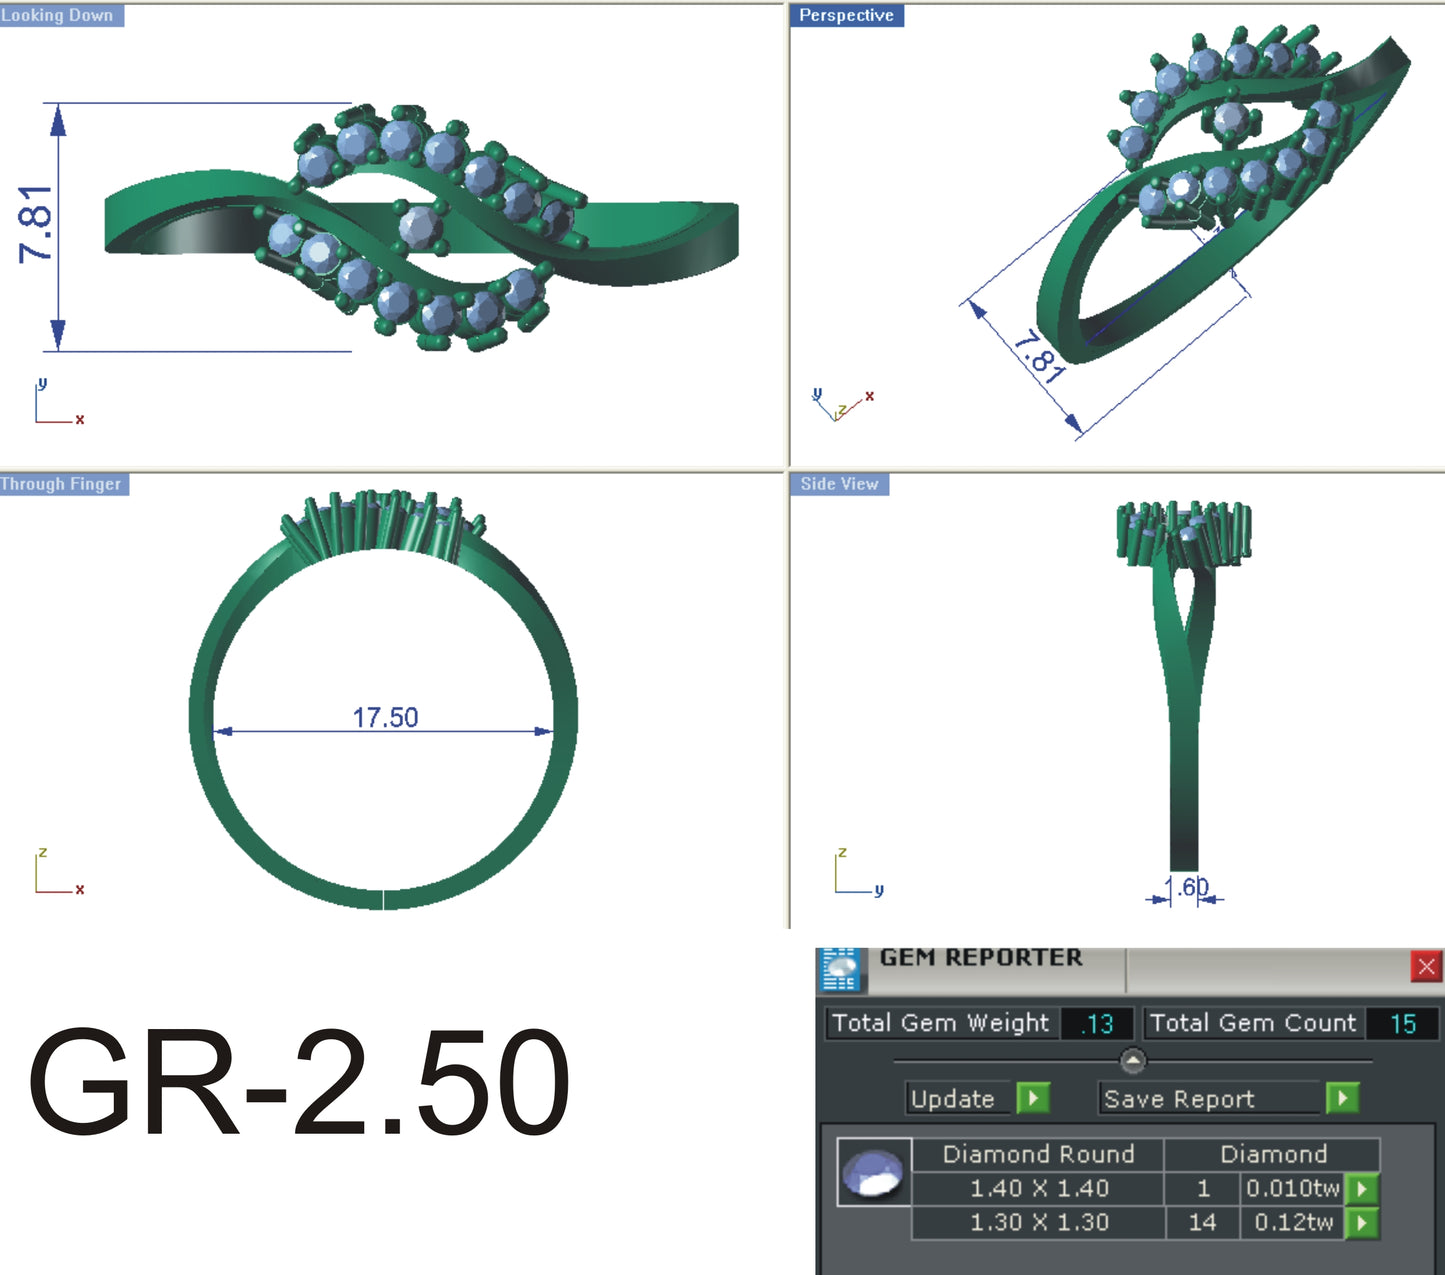Click the Save Report button
This screenshot has width=1445, height=1275.
tap(1210, 1098)
